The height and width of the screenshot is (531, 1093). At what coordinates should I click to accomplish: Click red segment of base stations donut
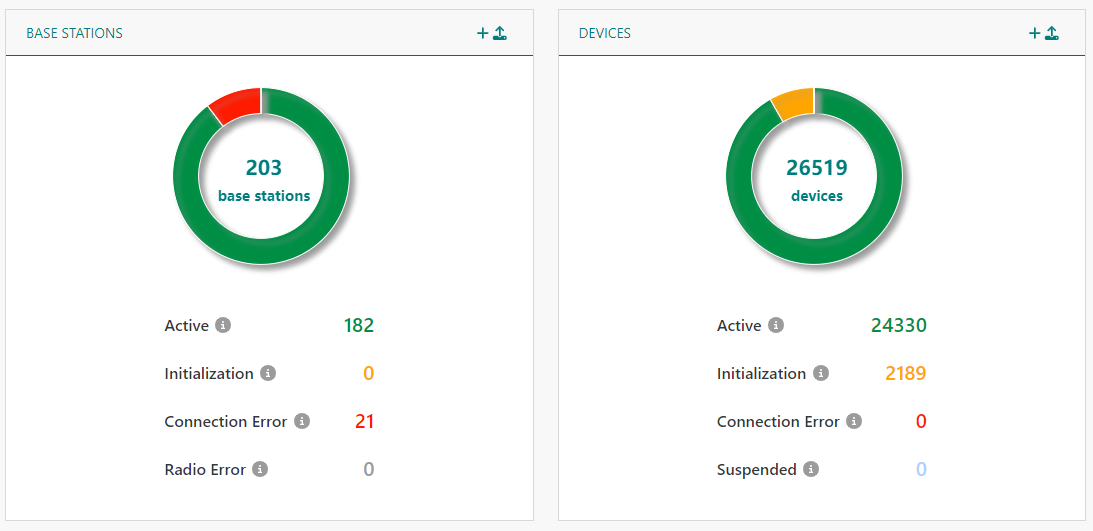[x=237, y=104]
